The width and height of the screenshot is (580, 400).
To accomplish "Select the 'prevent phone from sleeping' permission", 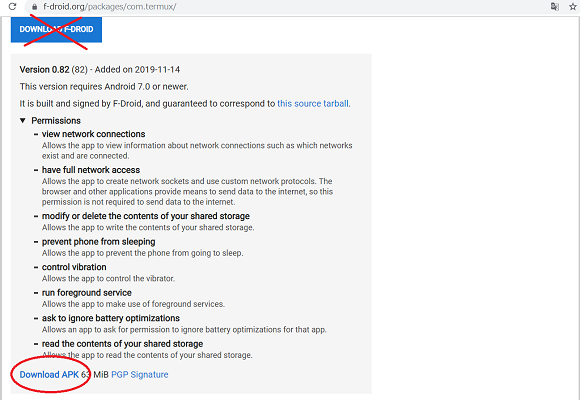I will 98,242.
